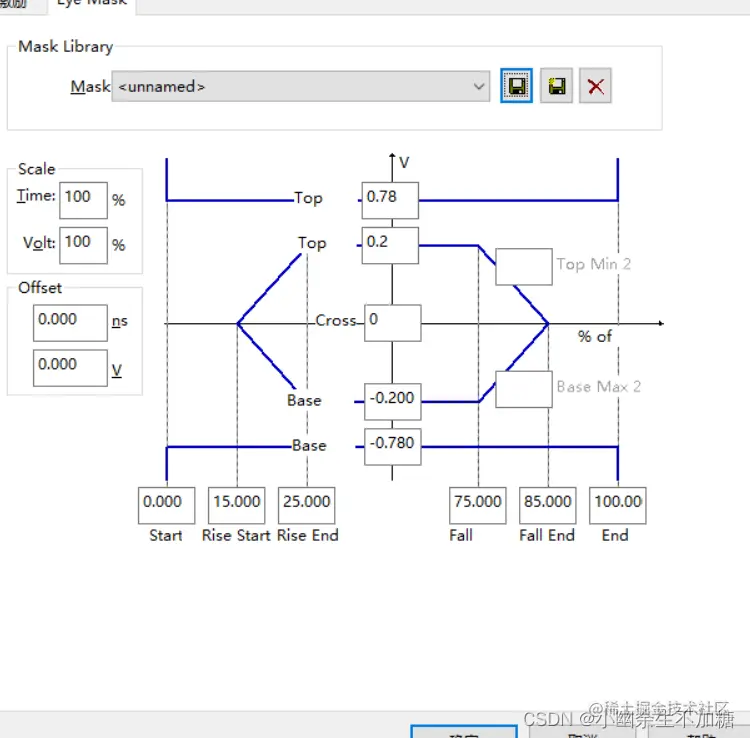Click the Volt scale percent field

[x=83, y=245]
